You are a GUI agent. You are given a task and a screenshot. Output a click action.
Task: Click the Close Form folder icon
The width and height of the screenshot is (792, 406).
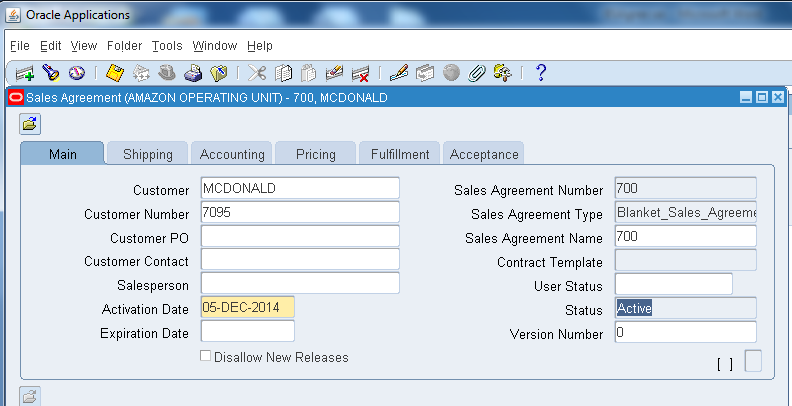click(x=219, y=73)
